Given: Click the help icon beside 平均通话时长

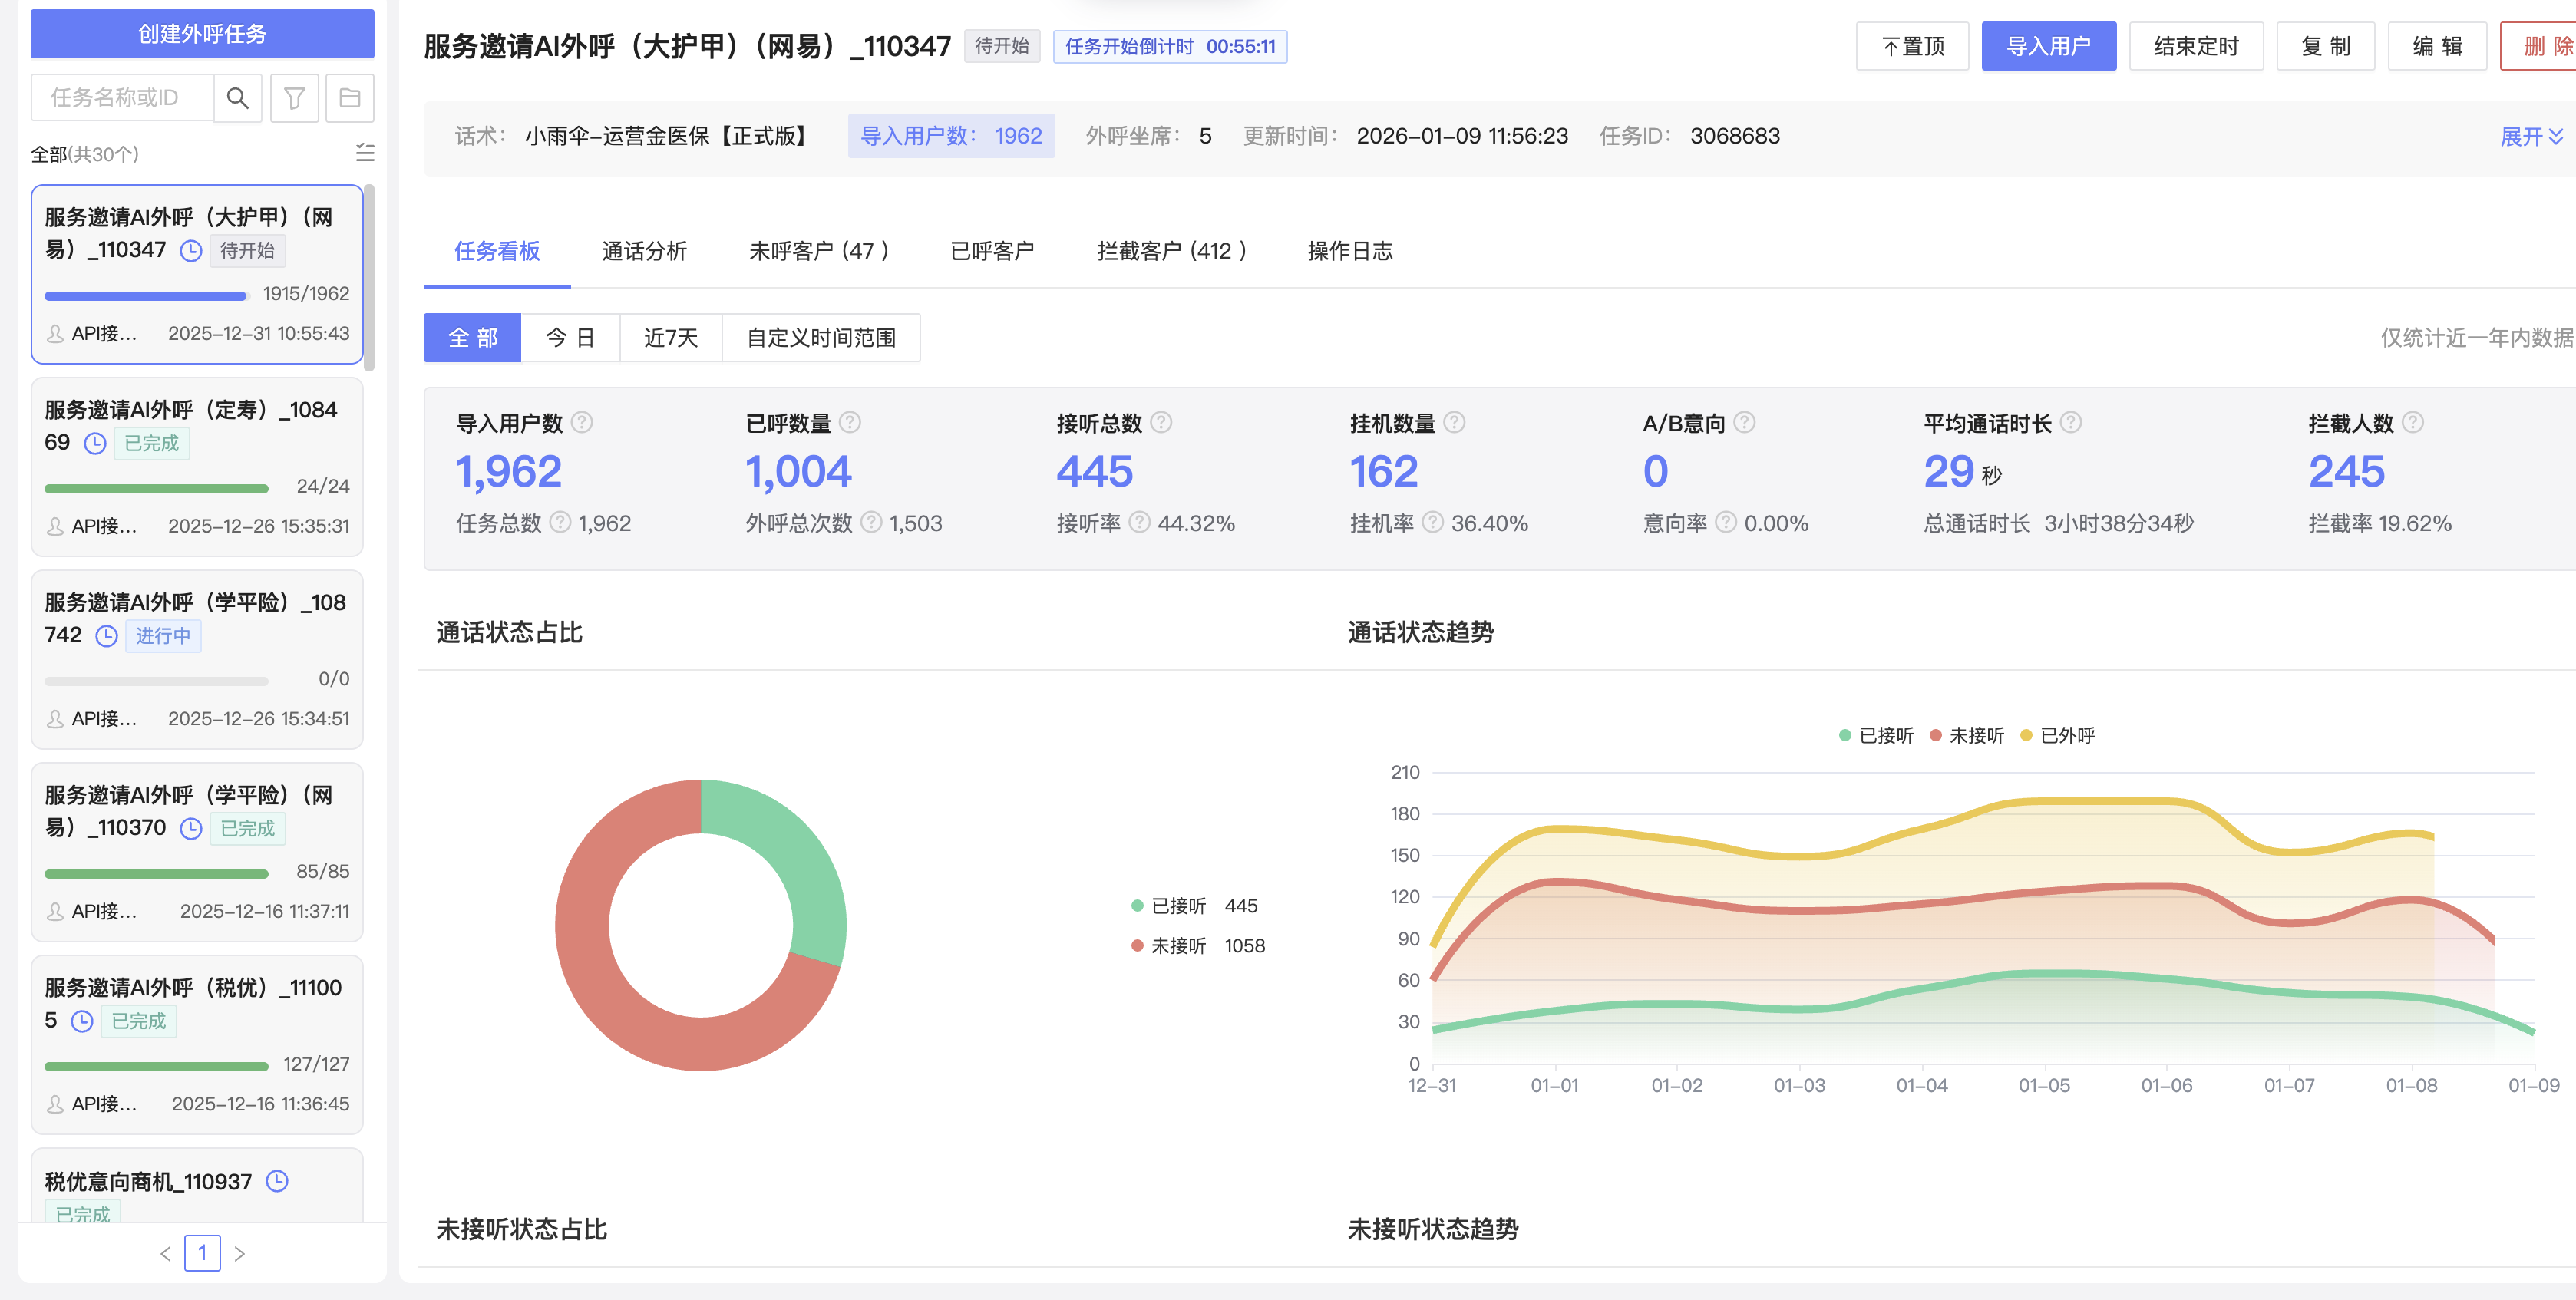Looking at the screenshot, I should (x=2071, y=423).
